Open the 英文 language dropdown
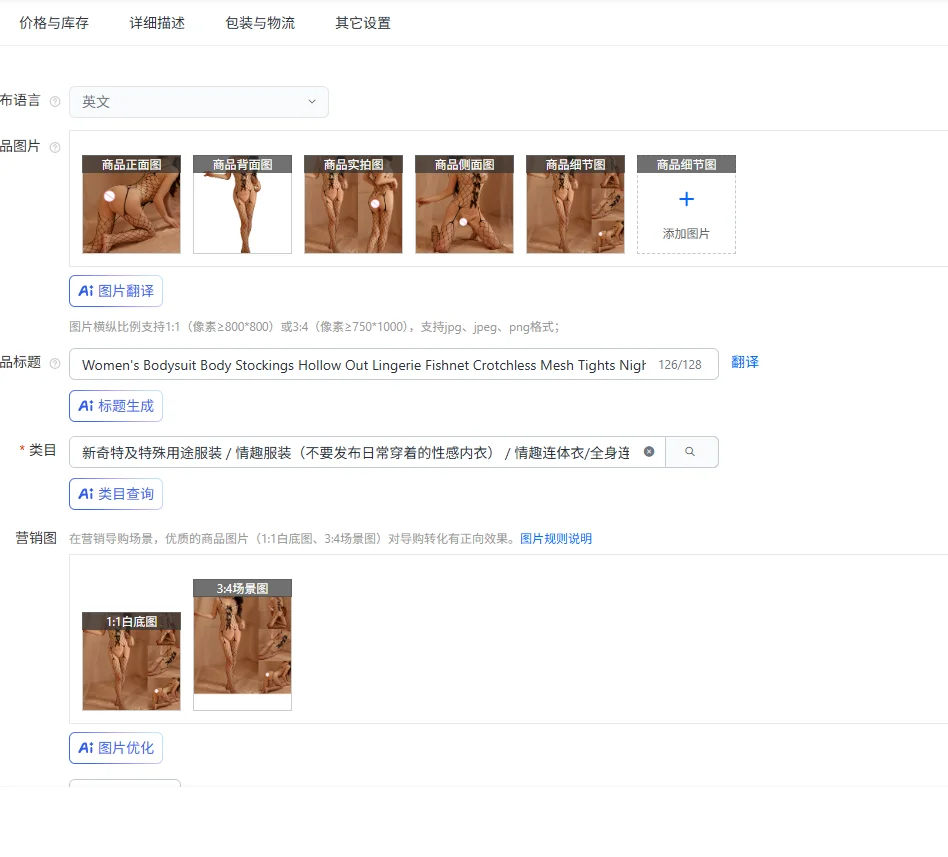Image resolution: width=948 pixels, height=857 pixels. 199,102
